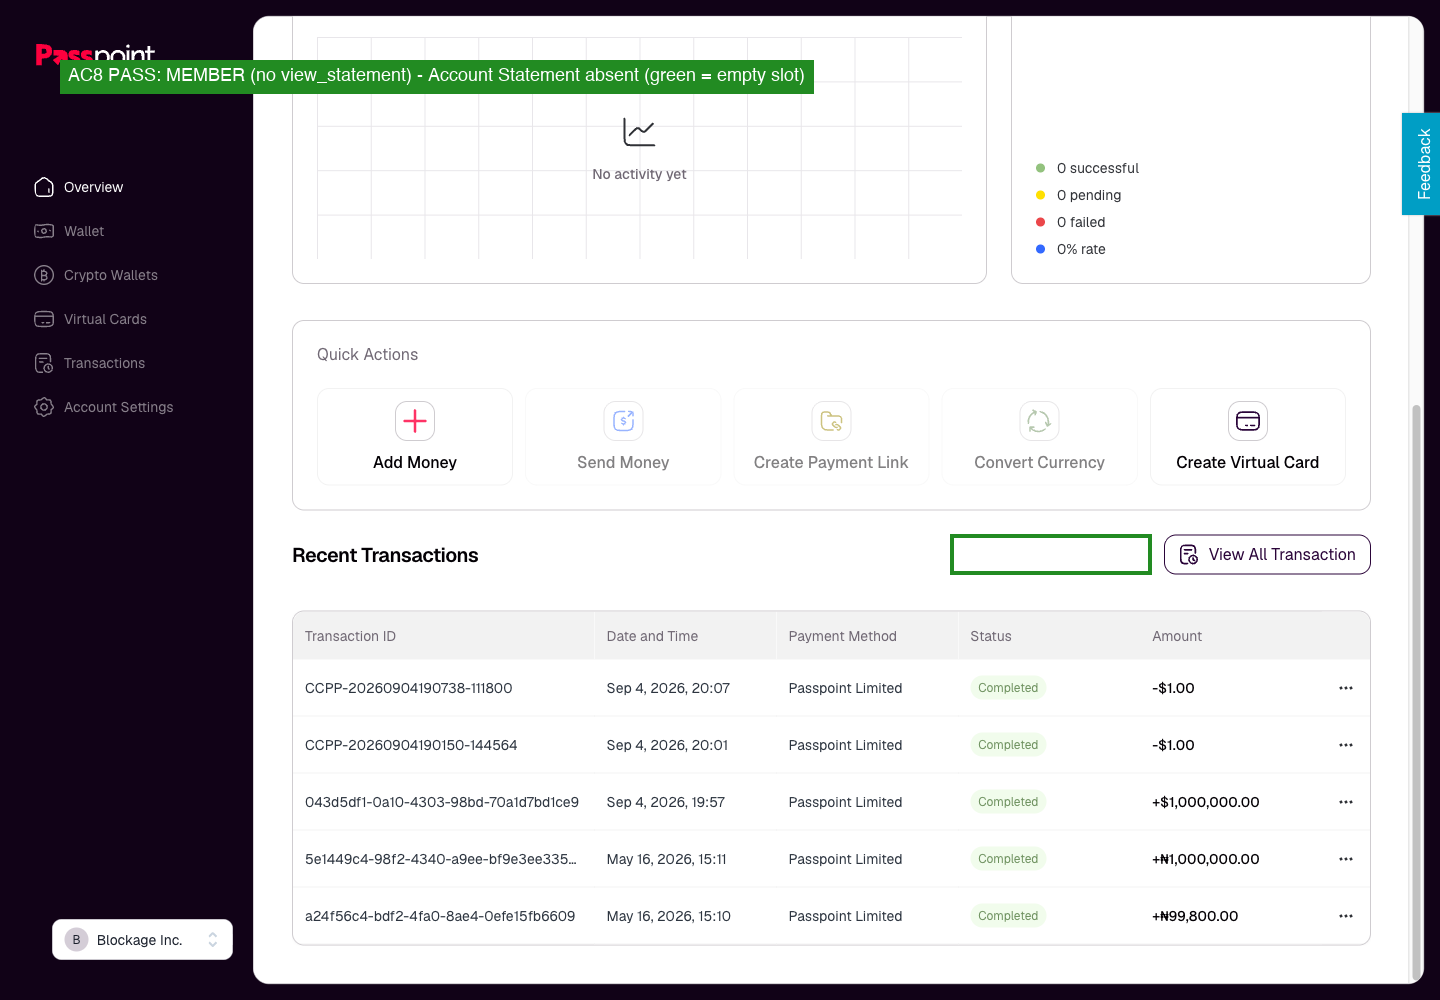Click the Add Money plus icon
Viewport: 1440px width, 1000px height.
[x=415, y=421]
